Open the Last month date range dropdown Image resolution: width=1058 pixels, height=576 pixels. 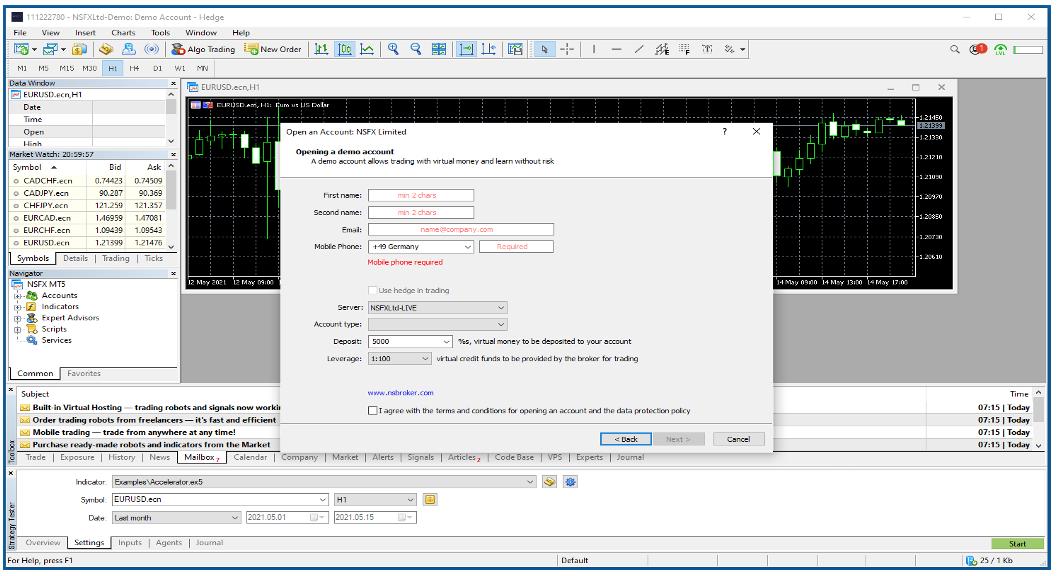point(177,518)
